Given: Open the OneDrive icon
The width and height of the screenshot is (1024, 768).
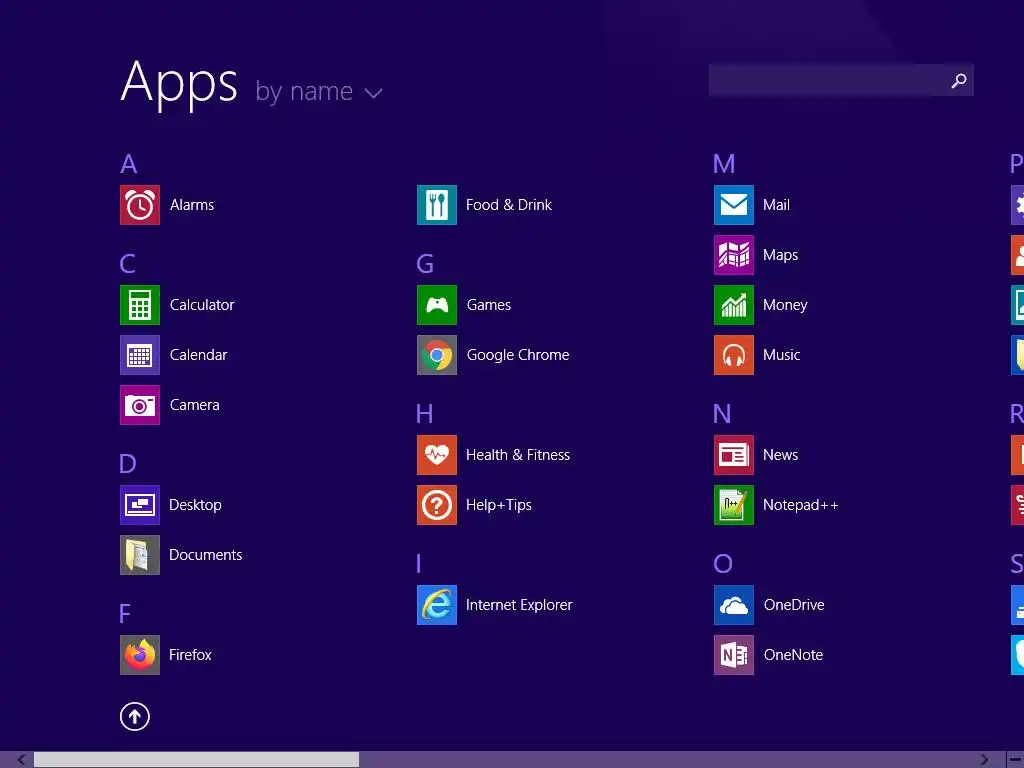Looking at the screenshot, I should (734, 605).
